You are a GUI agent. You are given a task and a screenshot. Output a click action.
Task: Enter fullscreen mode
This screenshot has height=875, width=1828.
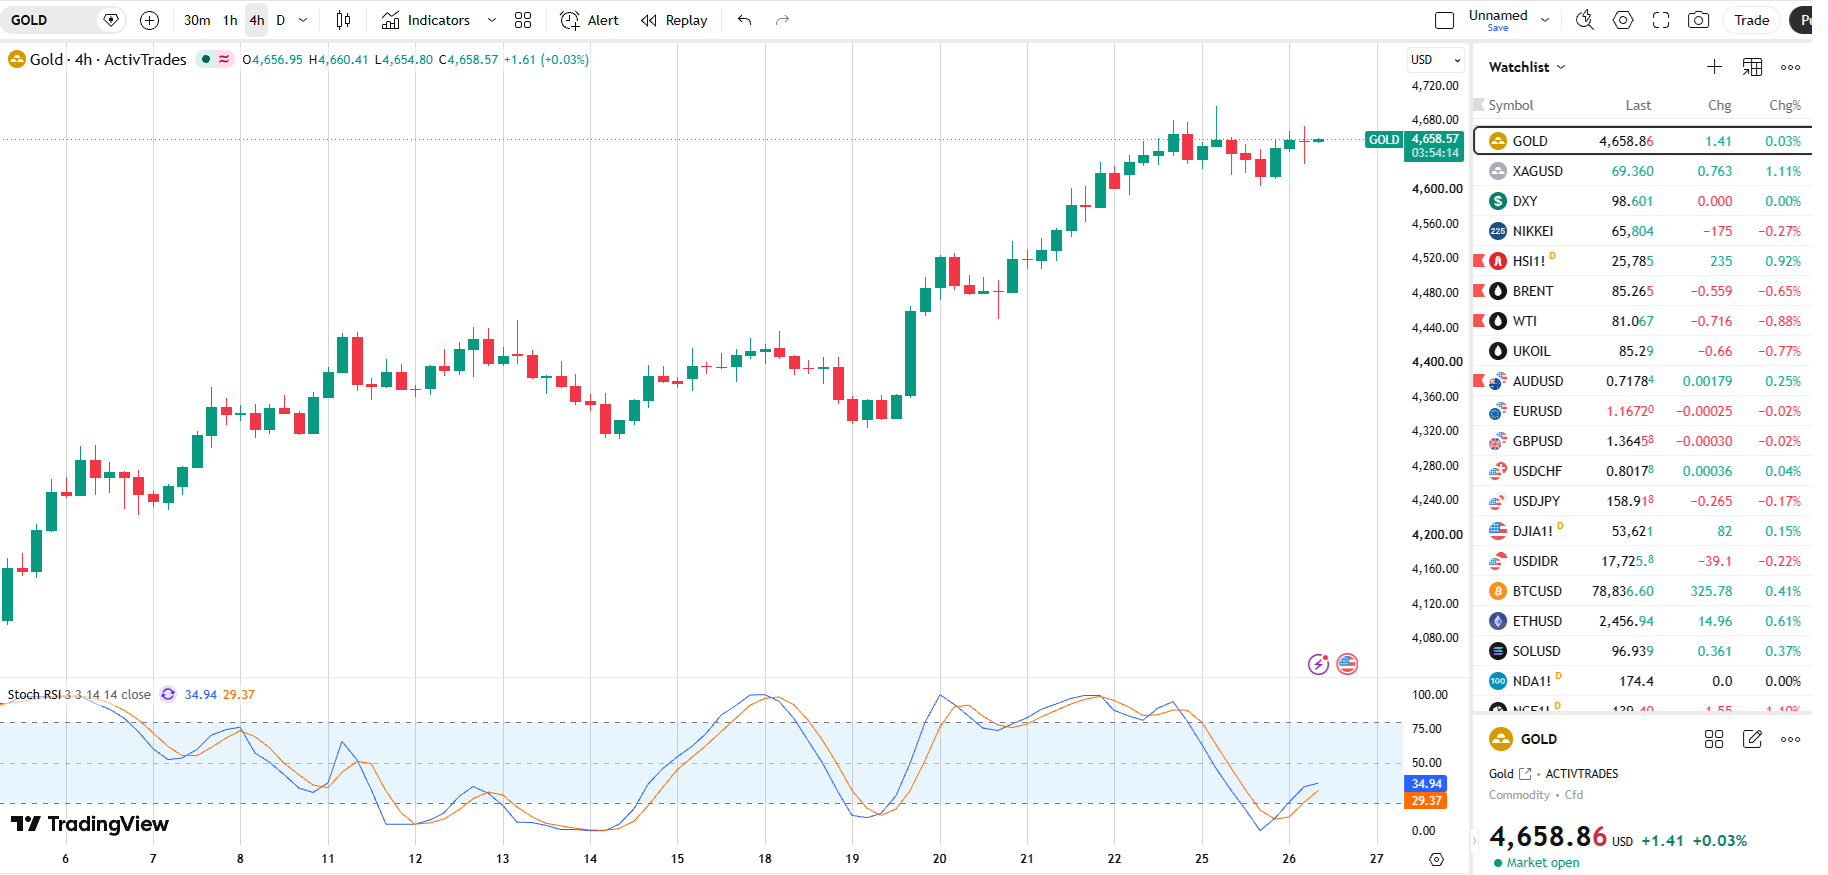coord(1661,20)
